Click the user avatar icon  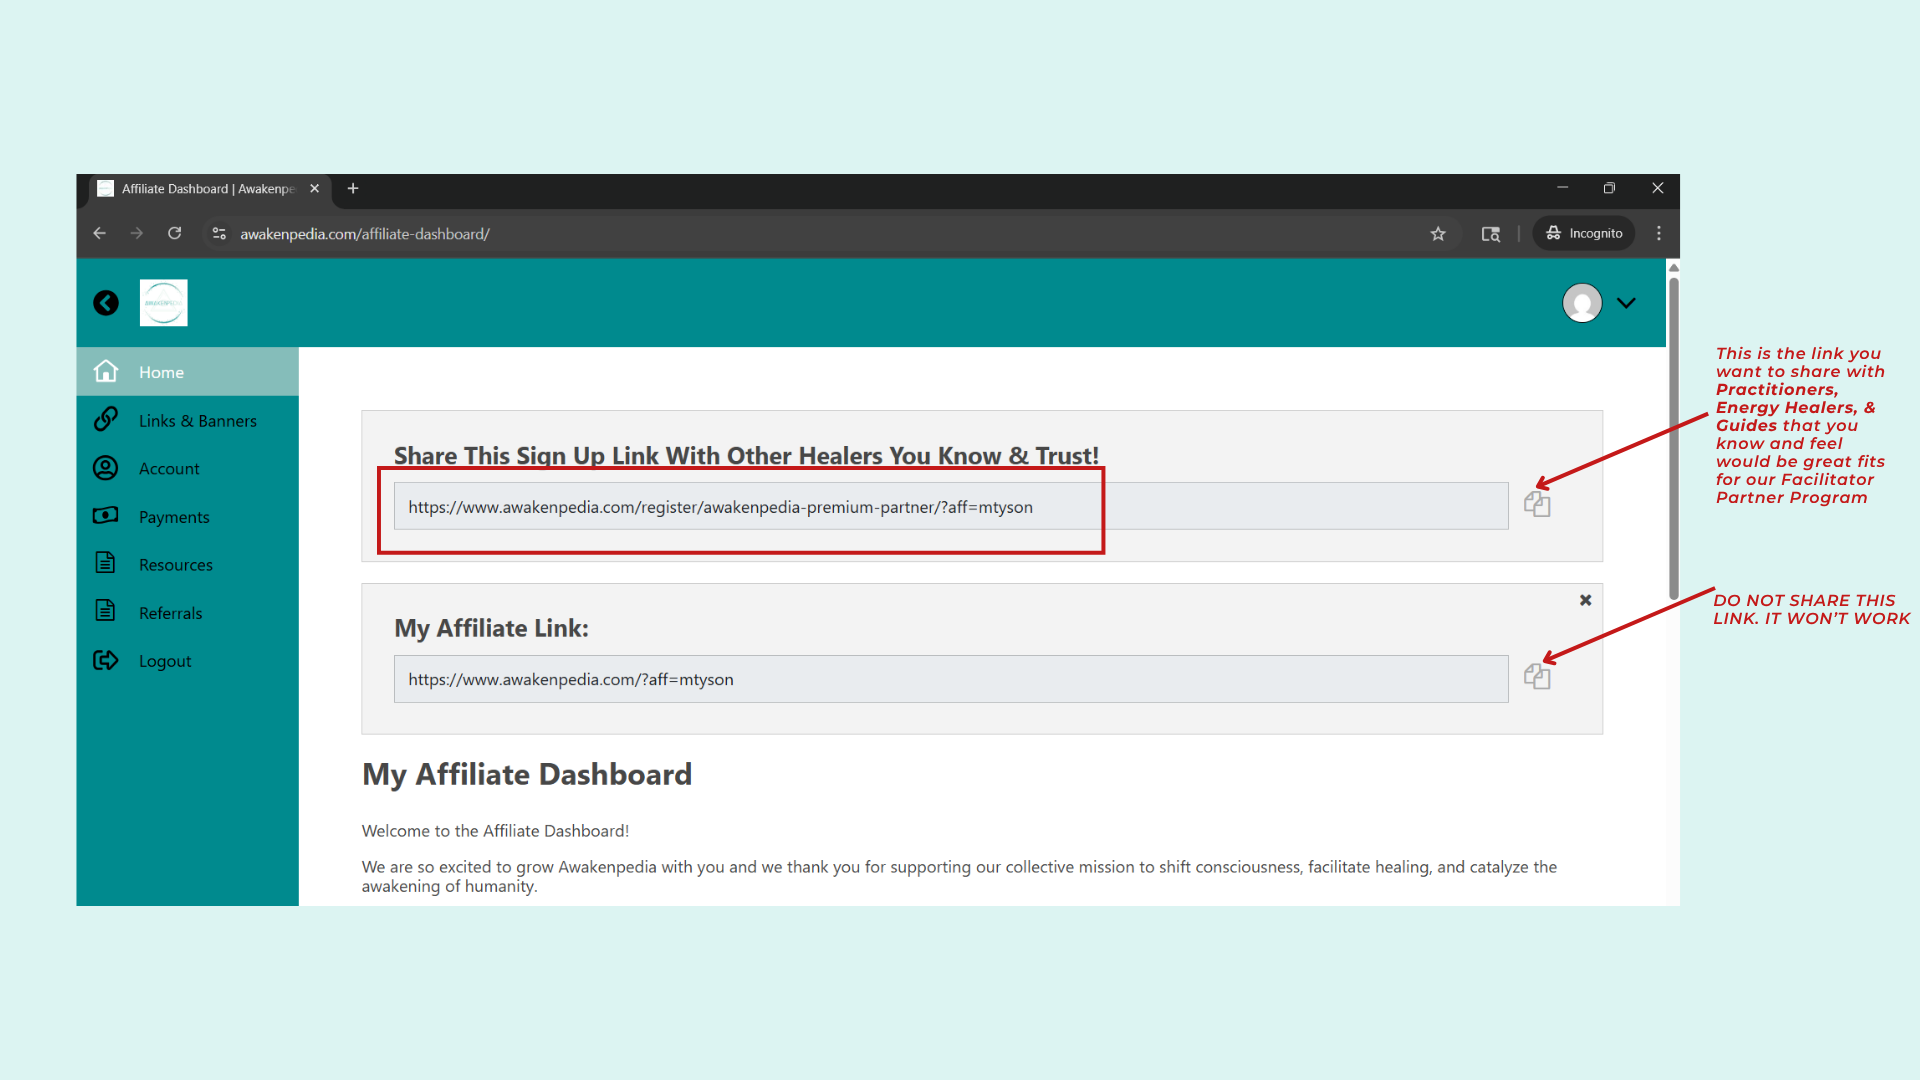pyautogui.click(x=1582, y=303)
